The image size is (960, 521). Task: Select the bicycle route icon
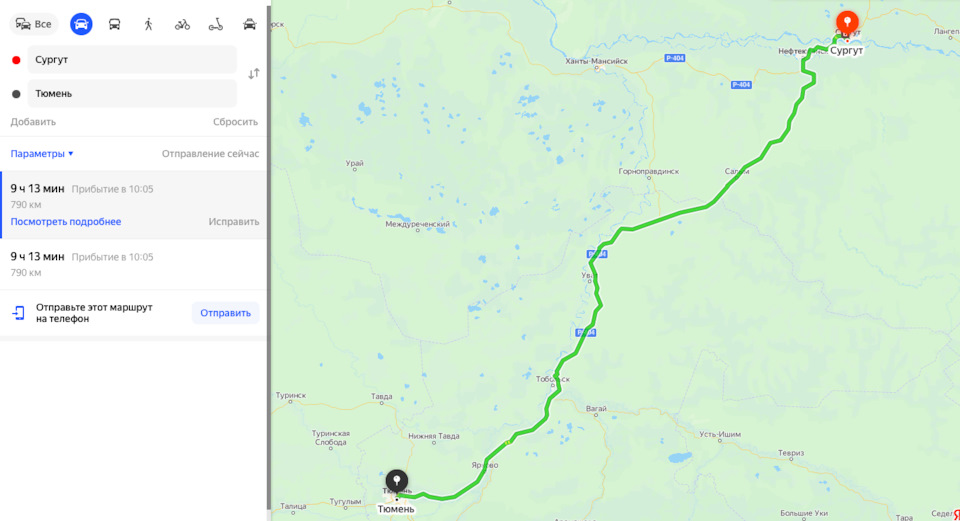182,24
